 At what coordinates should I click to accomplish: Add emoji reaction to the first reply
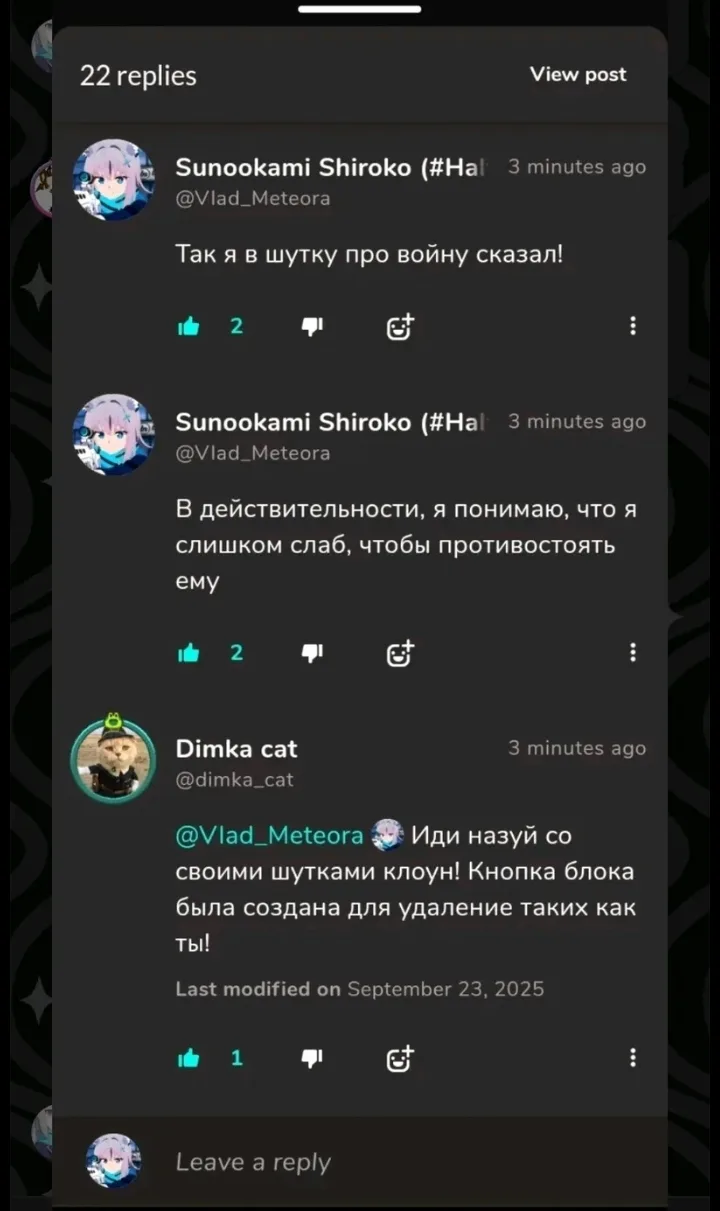[400, 326]
